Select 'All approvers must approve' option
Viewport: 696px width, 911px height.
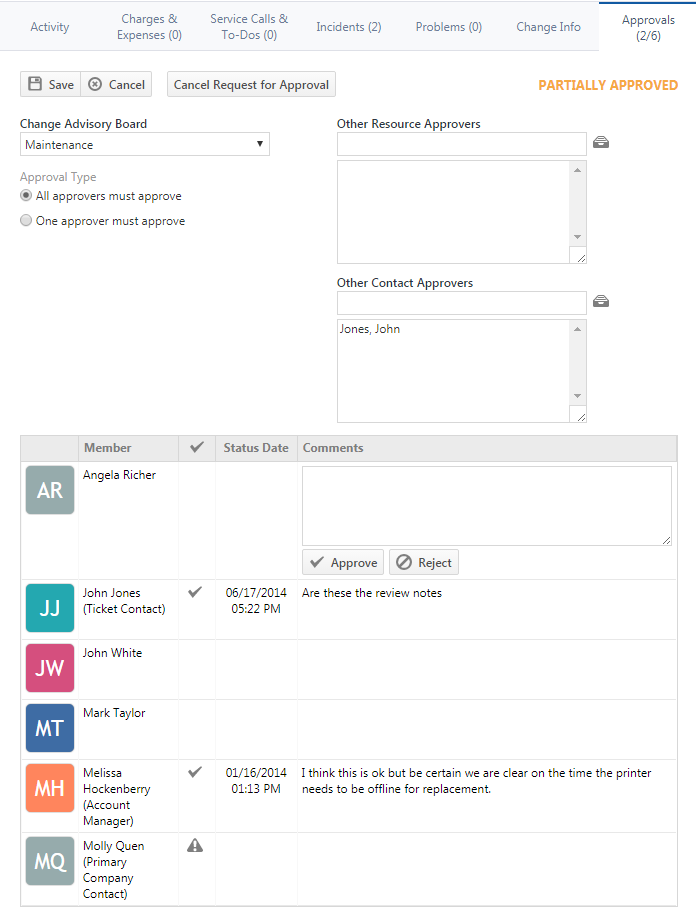27,196
